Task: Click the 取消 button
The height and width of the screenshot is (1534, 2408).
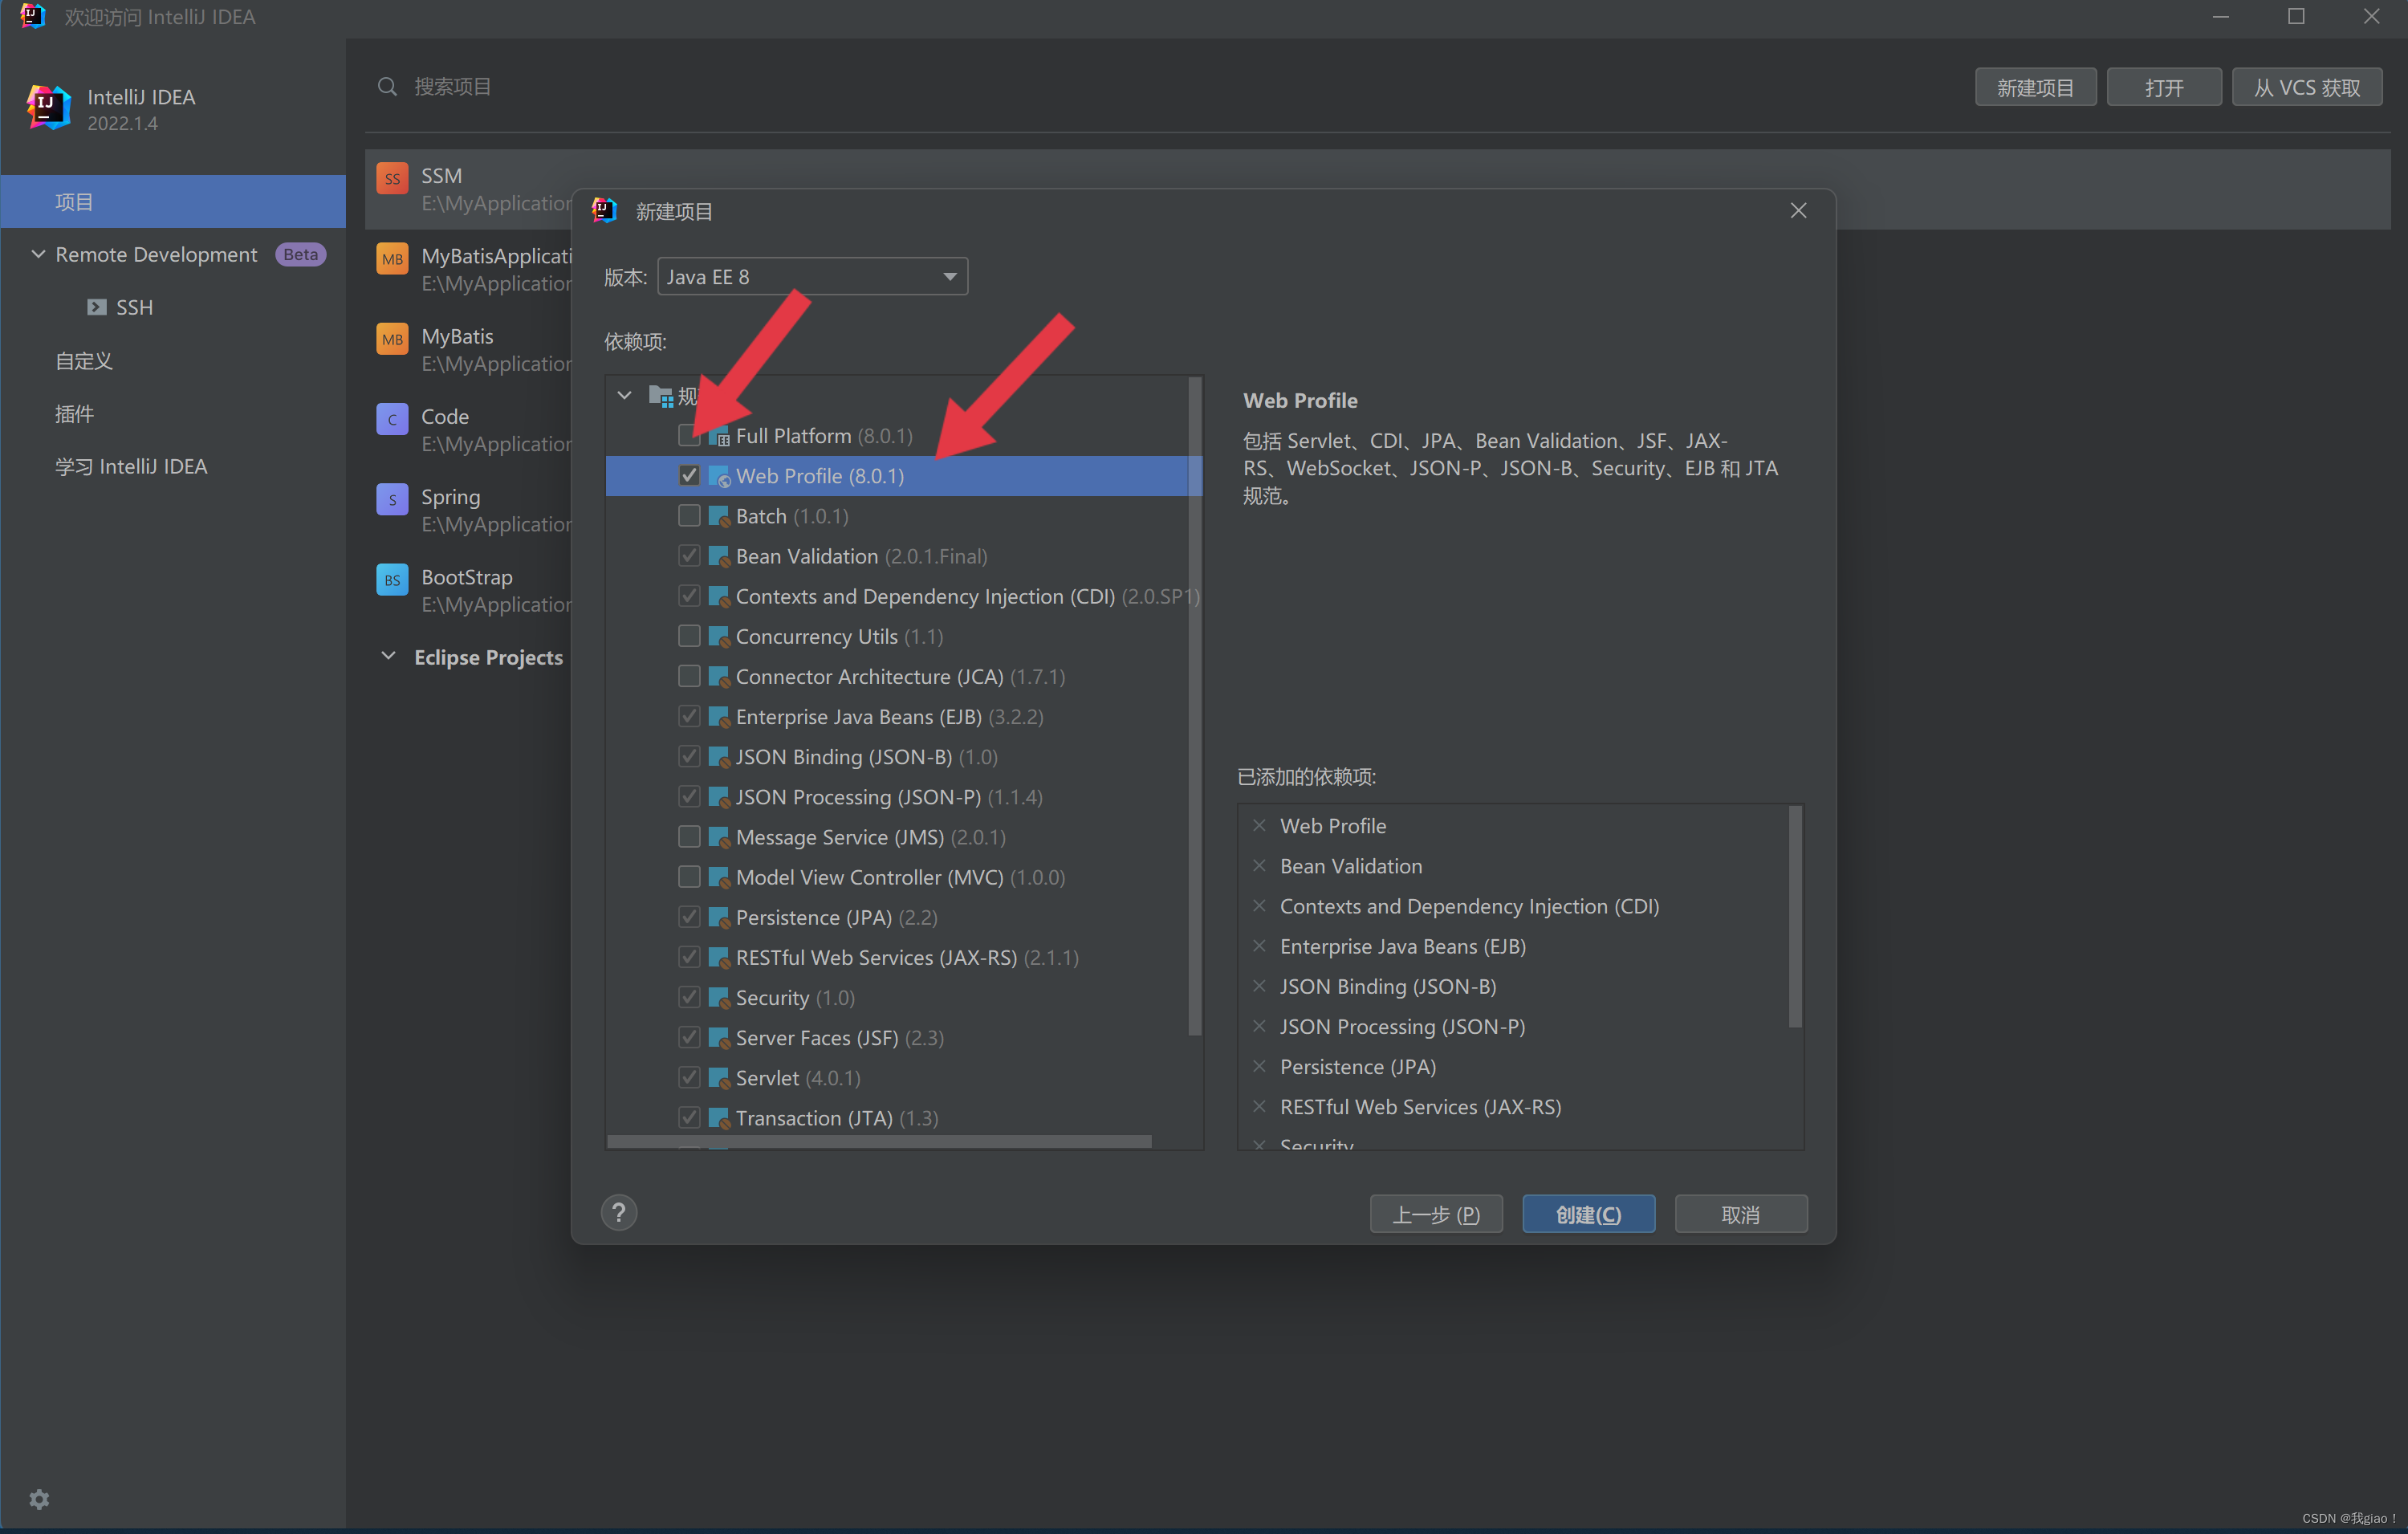Action: click(1741, 1214)
